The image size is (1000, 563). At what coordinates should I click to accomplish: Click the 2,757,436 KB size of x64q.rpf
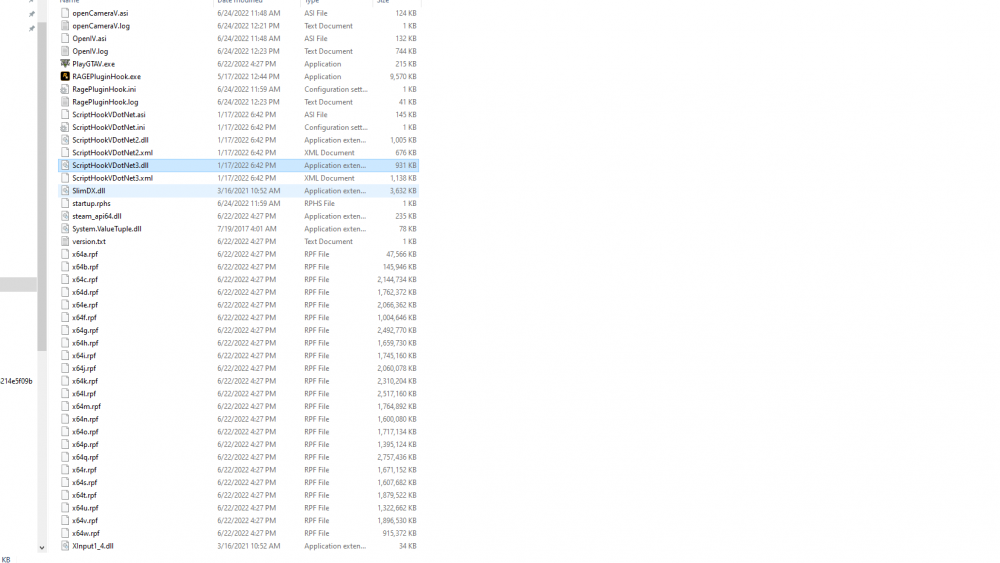click(397, 457)
